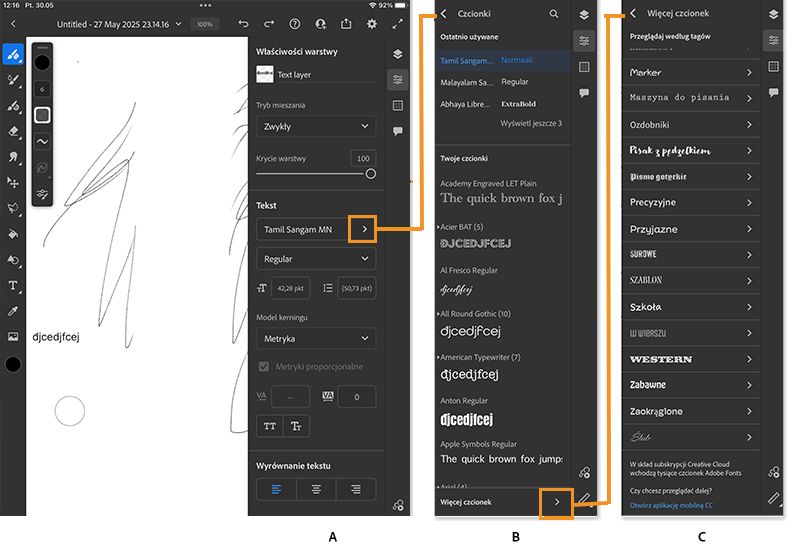Viewport: 800px width, 556px height.
Task: Open comments icon in panel A
Action: tap(398, 131)
